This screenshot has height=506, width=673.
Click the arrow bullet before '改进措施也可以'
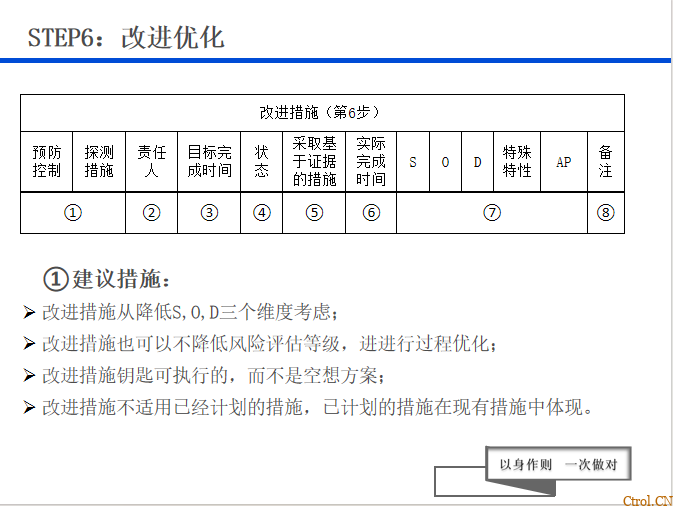point(29,343)
